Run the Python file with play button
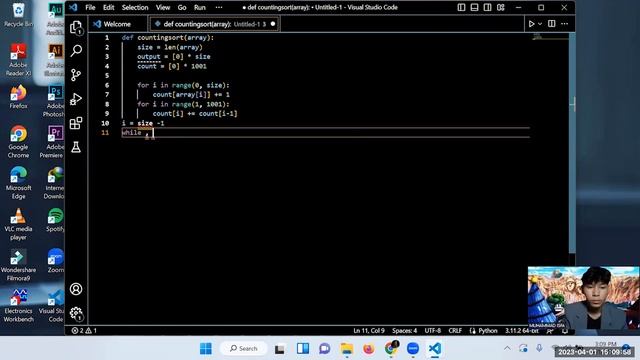The height and width of the screenshot is (360, 640). (x=531, y=24)
